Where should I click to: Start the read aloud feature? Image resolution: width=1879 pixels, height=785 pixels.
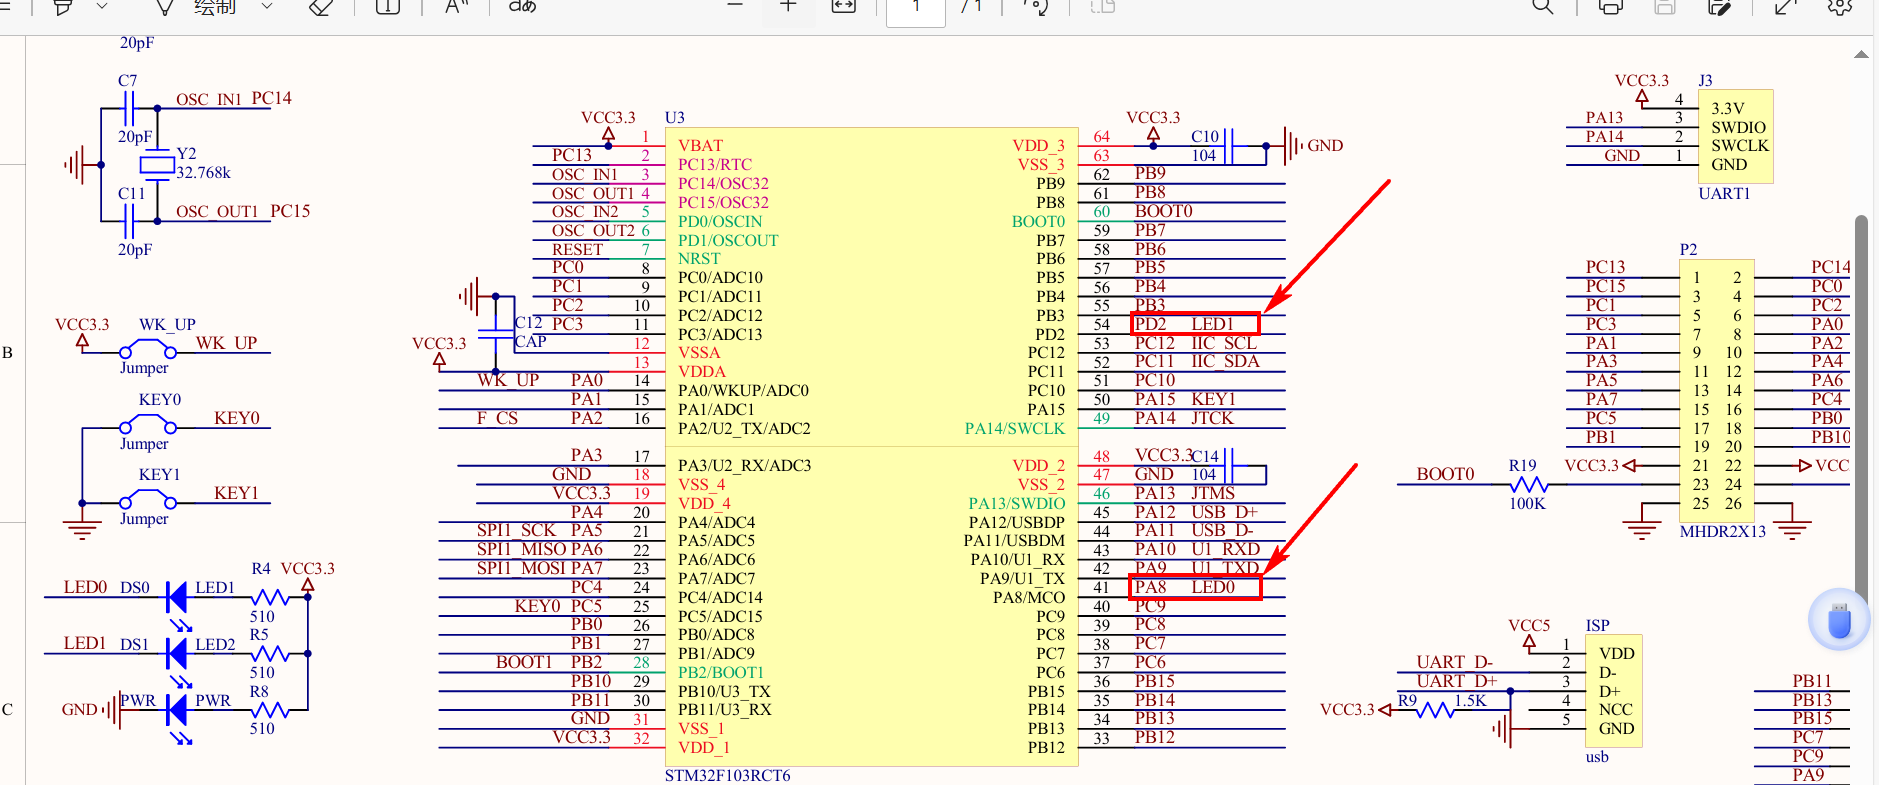pyautogui.click(x=456, y=6)
